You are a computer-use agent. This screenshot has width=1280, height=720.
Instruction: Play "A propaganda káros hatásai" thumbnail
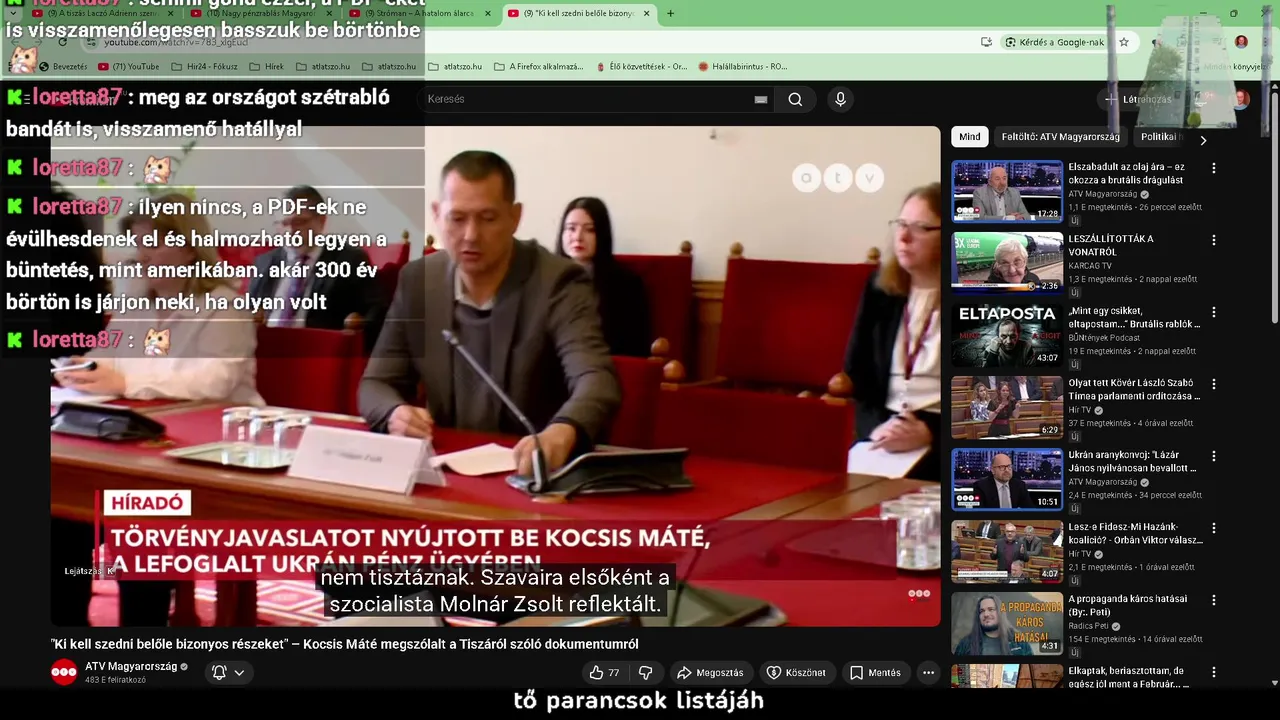[x=1007, y=623]
